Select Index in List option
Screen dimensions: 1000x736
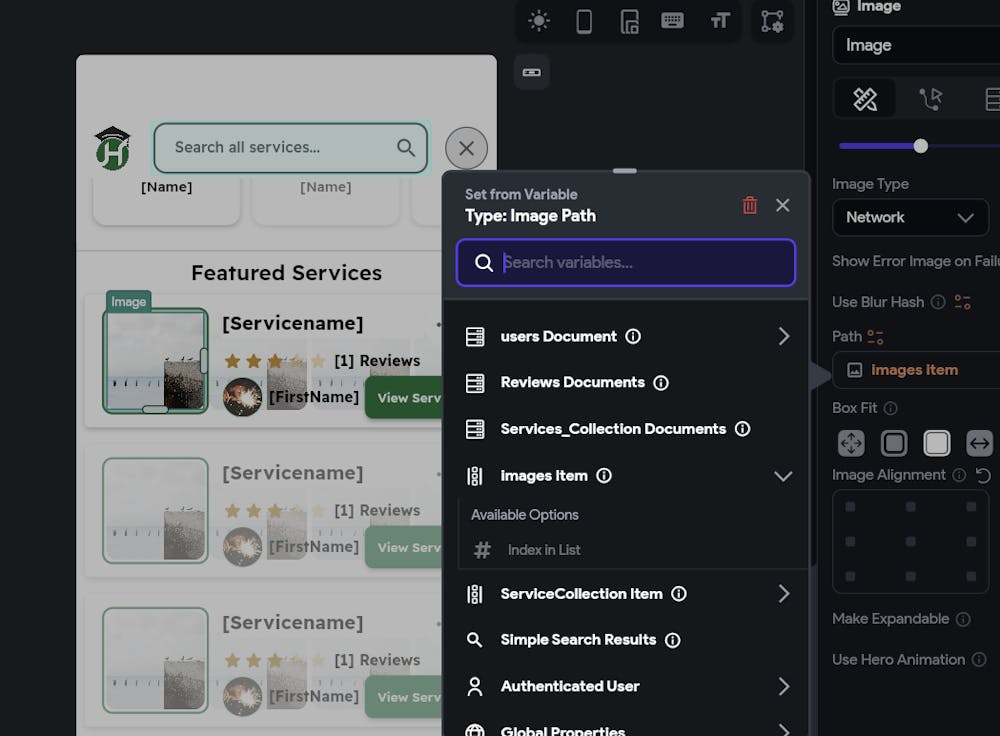click(x=543, y=550)
